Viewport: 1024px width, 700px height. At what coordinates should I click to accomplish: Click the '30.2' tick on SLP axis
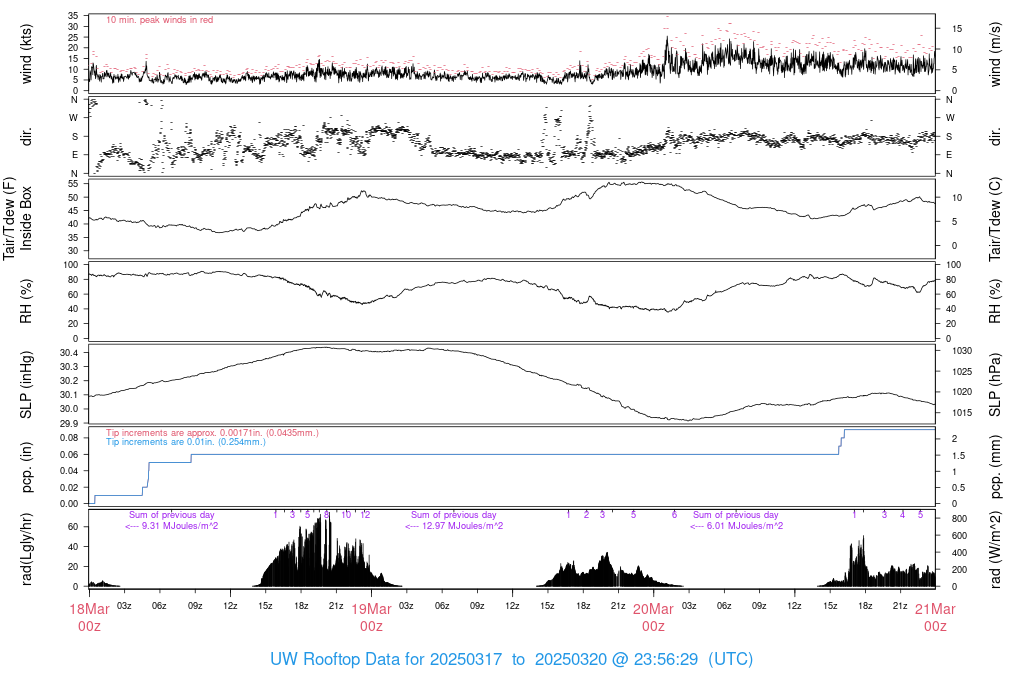(x=69, y=381)
